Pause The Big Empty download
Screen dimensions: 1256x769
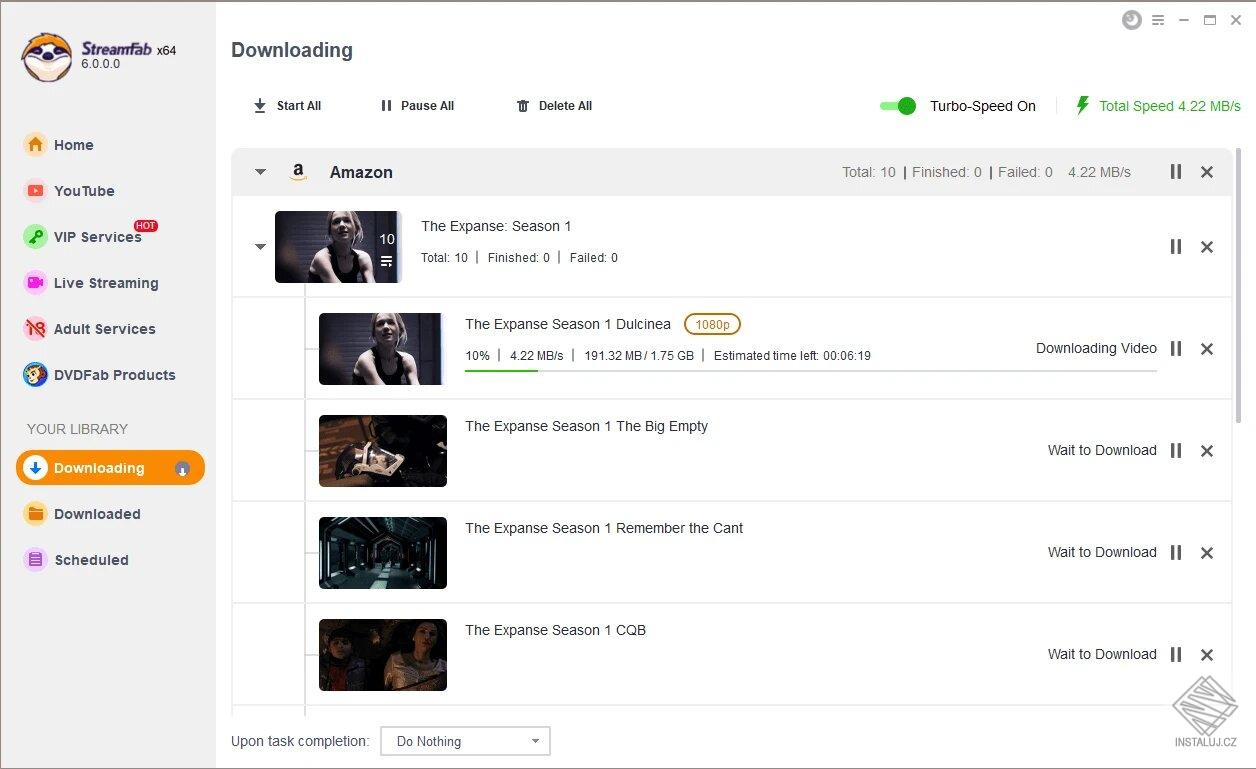[1176, 451]
